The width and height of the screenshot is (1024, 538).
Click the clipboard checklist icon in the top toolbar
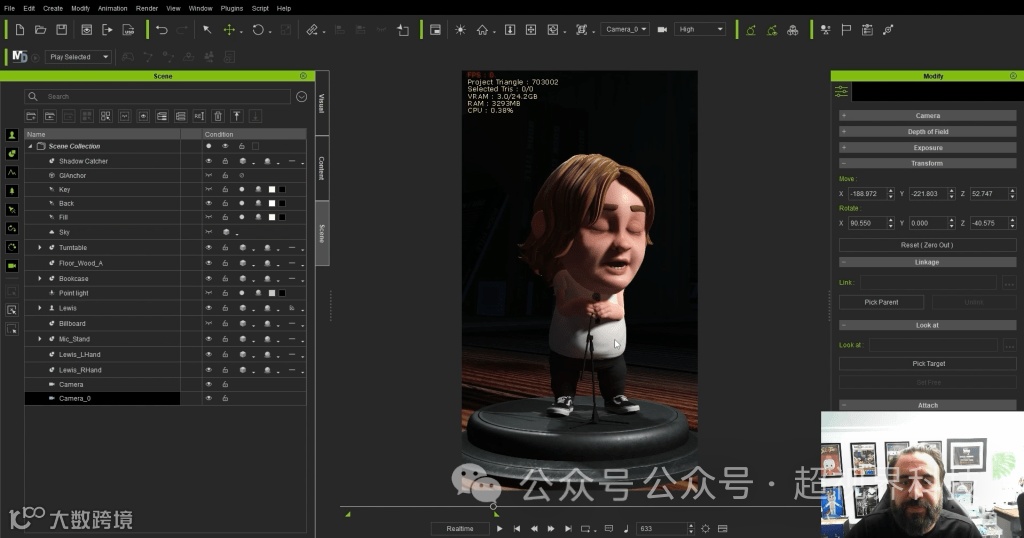click(x=867, y=29)
